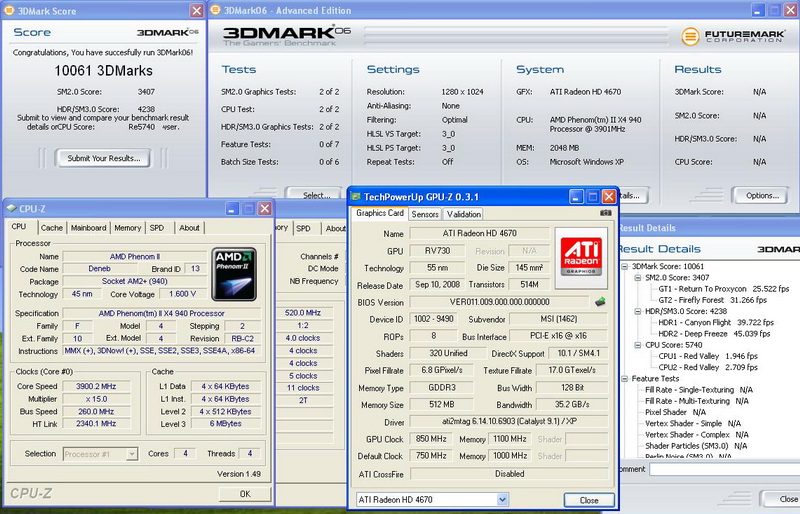
Task: Collapse the Feature Tests tree node
Action: [624, 379]
